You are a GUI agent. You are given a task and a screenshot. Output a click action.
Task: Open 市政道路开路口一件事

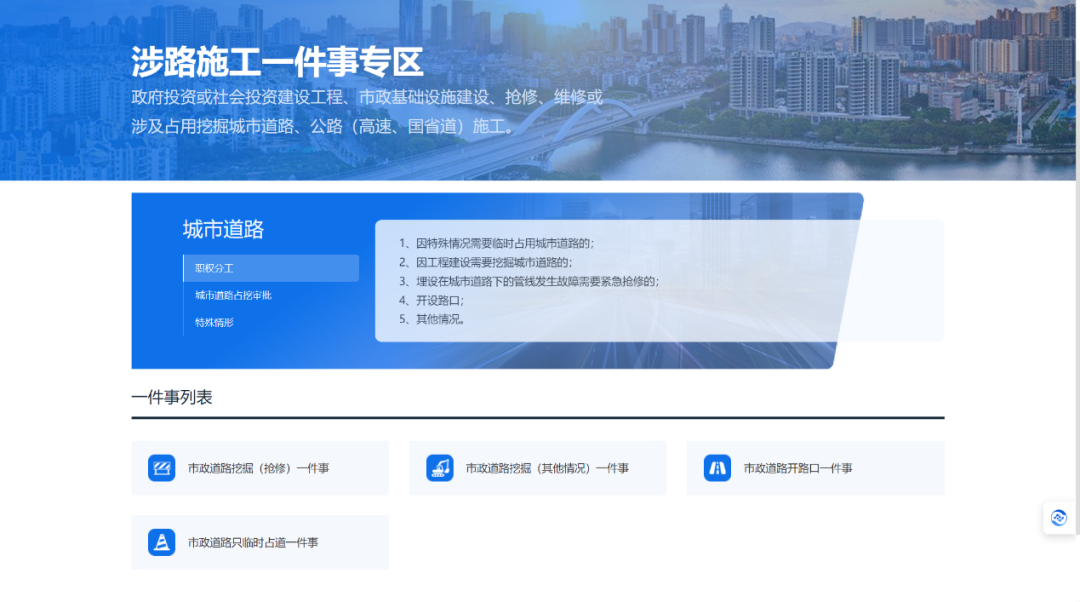tap(815, 467)
